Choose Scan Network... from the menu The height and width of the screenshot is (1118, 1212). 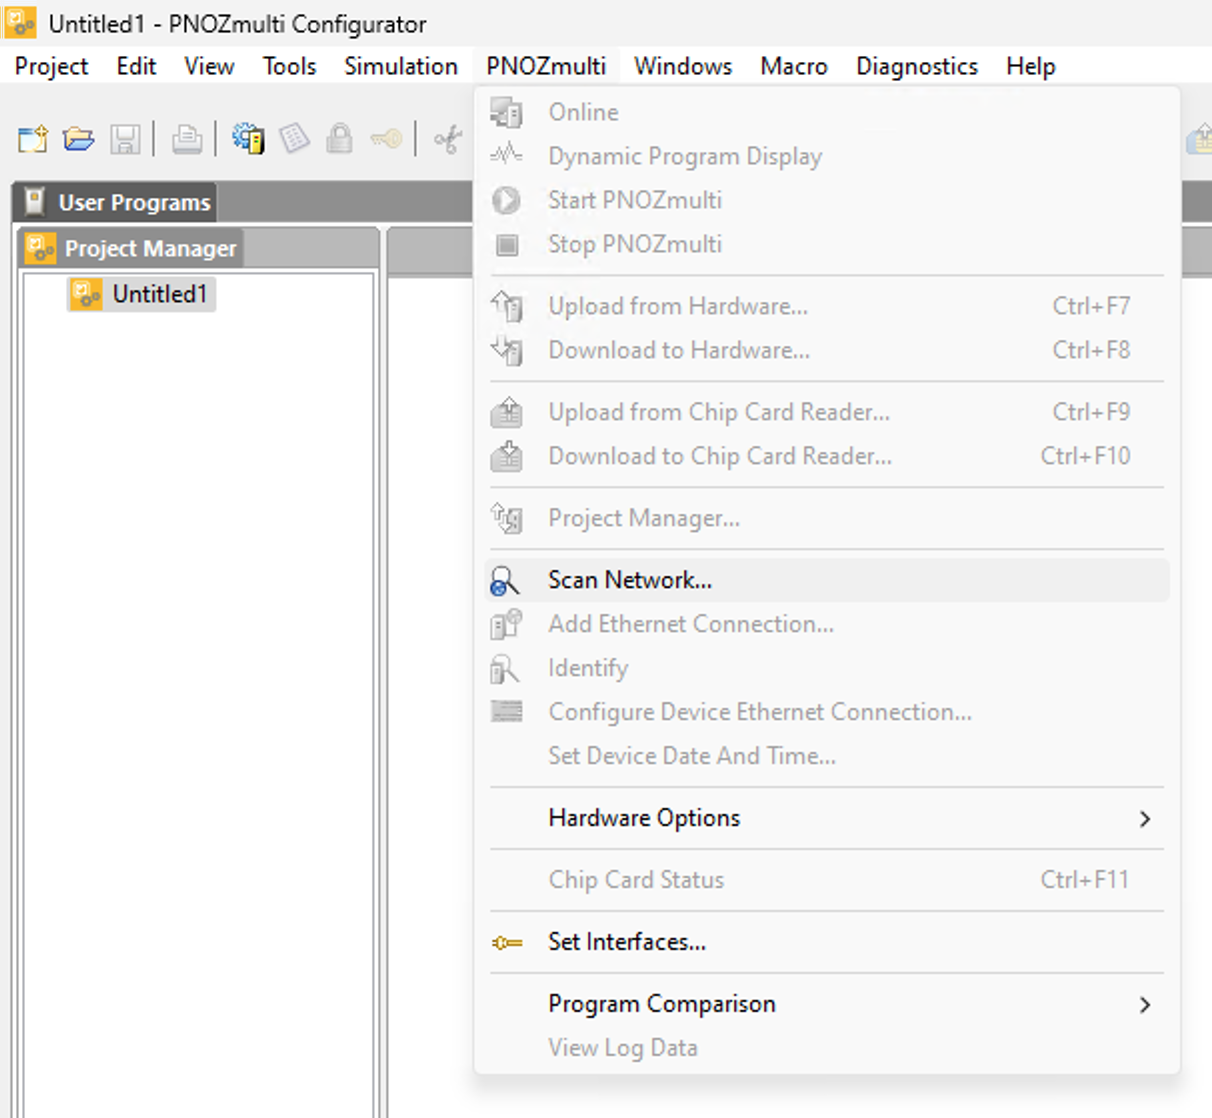click(x=827, y=580)
